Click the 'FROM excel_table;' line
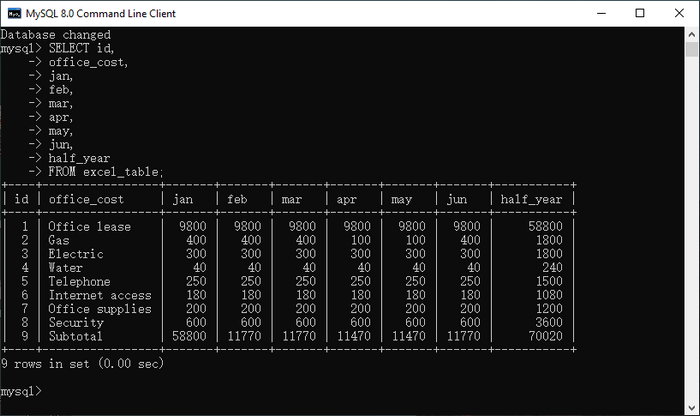This screenshot has height=416, width=700. tap(106, 172)
